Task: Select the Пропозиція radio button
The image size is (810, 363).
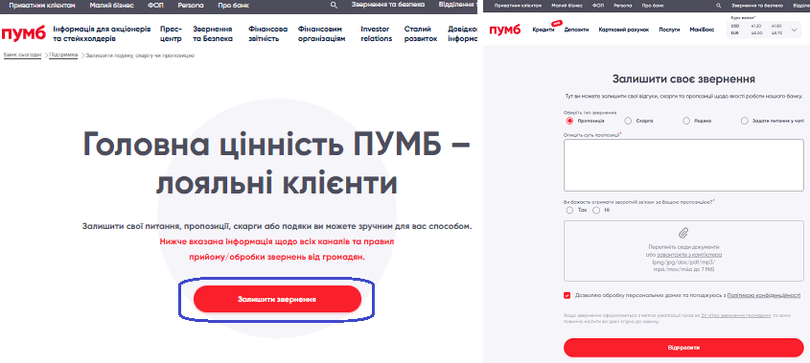Action: (x=570, y=121)
